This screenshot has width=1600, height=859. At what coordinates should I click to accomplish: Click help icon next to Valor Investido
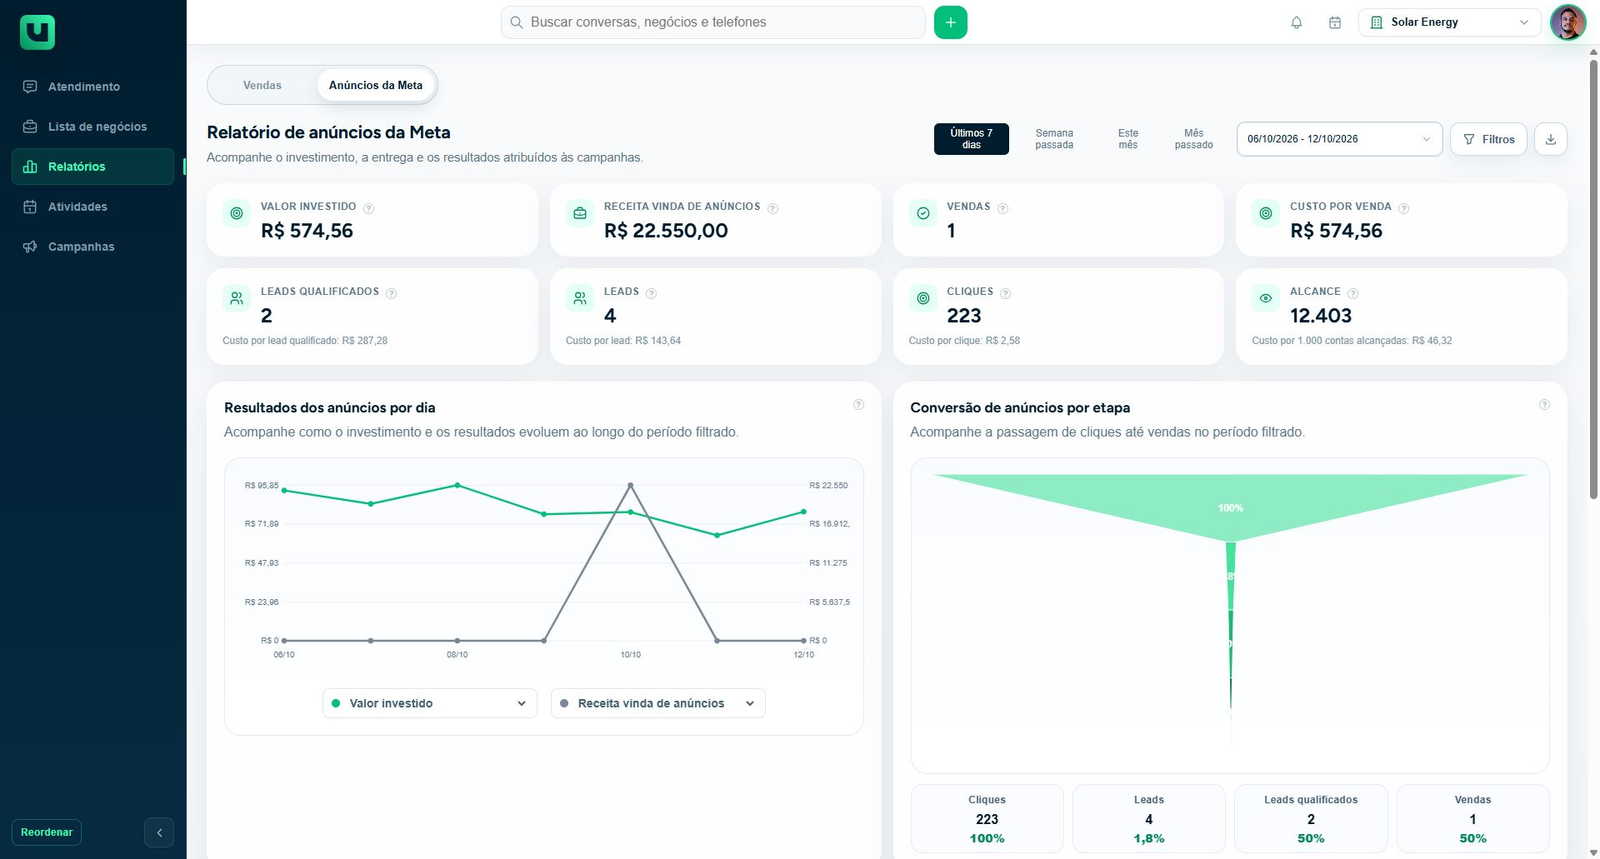point(368,208)
